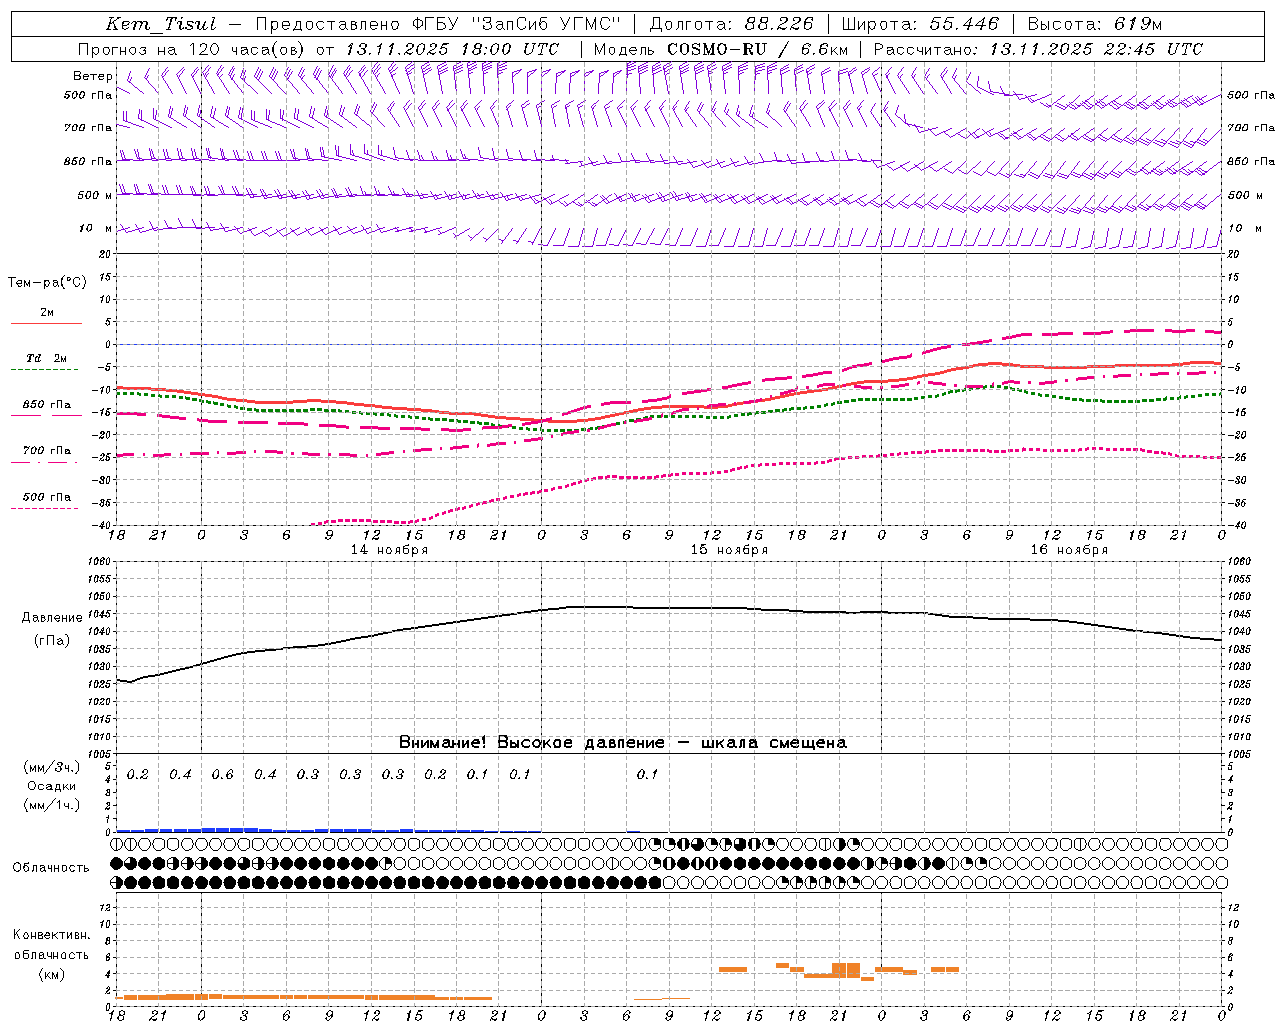
Task: Click the 'Осадки' precipitation label
Action: 52,786
